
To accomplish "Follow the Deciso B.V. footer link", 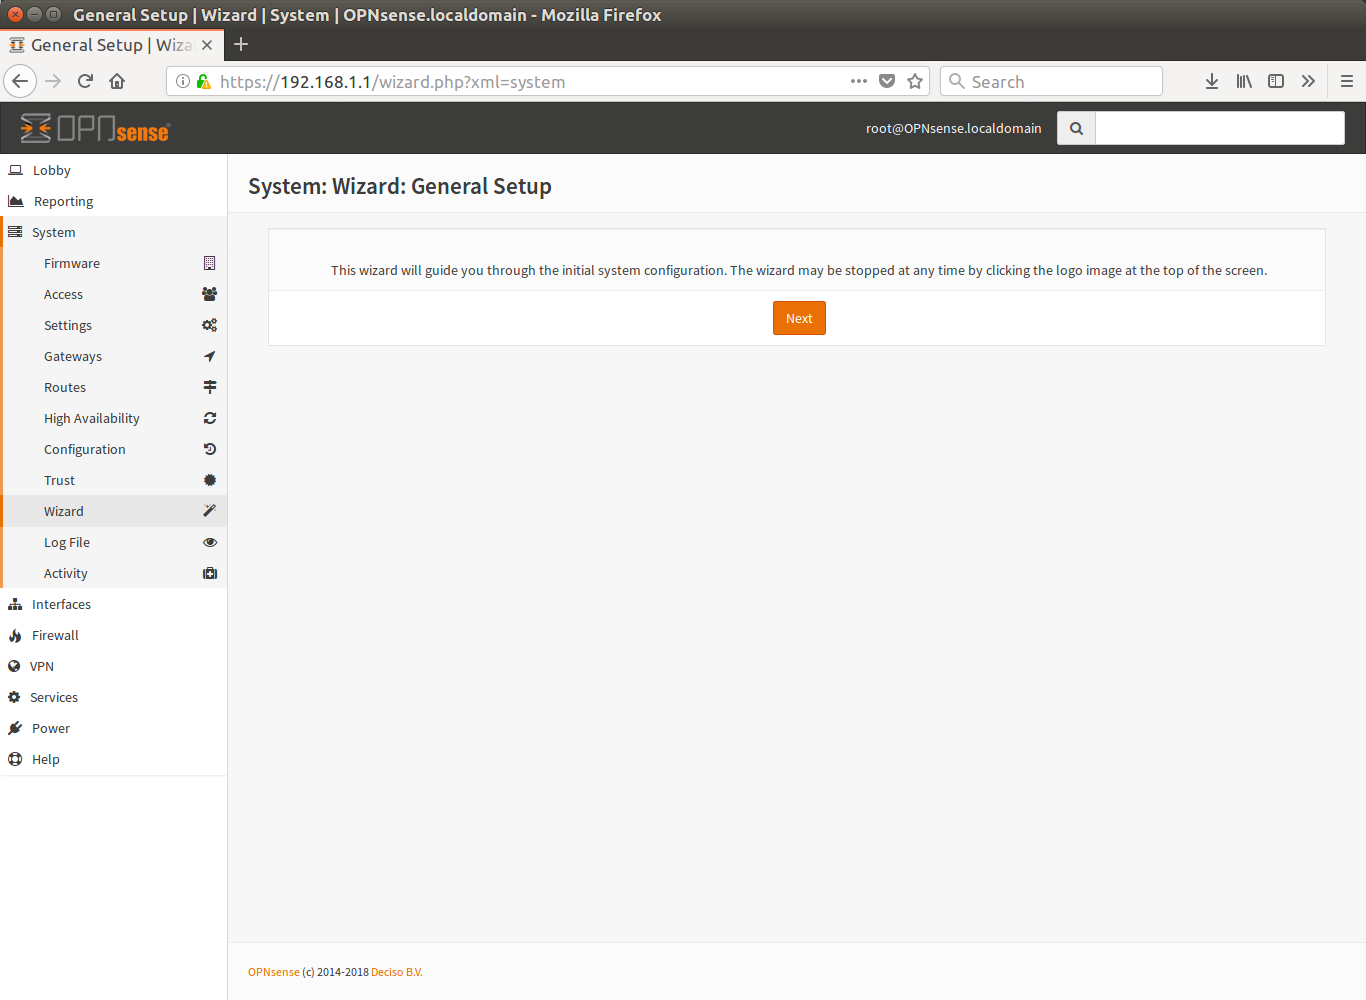I will [397, 972].
